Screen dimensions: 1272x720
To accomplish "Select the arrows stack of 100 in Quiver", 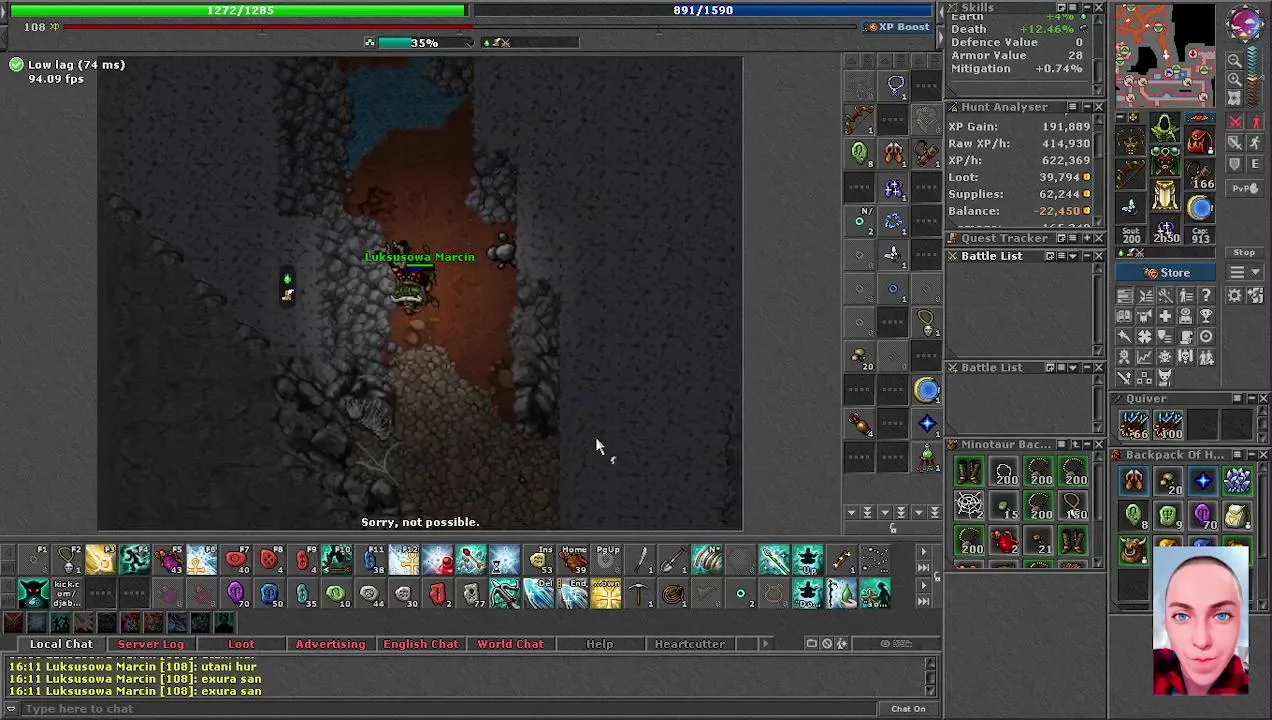I will (x=1168, y=424).
